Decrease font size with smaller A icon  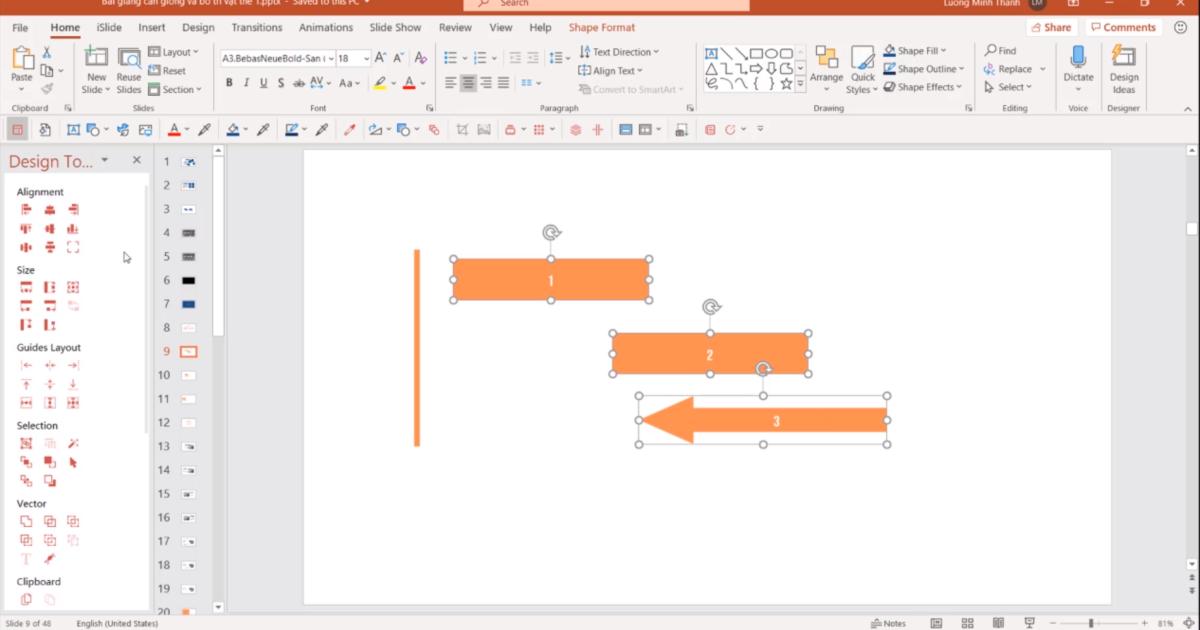tap(398, 58)
